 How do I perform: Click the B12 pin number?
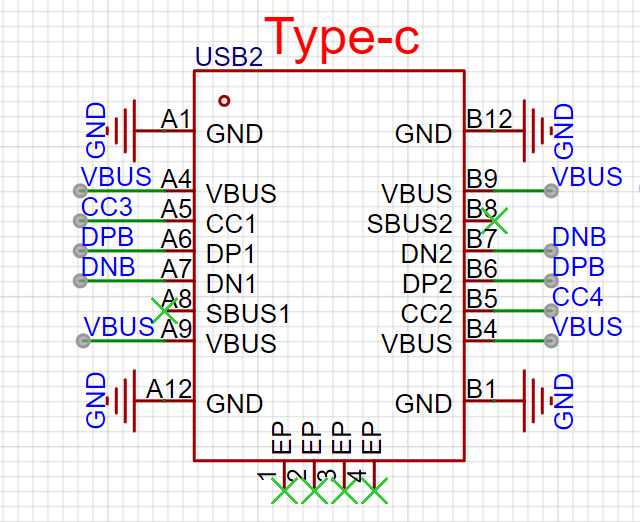489,120
